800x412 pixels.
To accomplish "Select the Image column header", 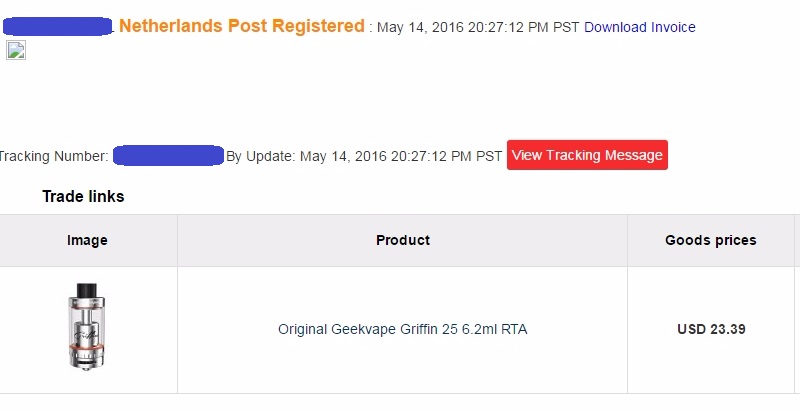I will pos(87,240).
